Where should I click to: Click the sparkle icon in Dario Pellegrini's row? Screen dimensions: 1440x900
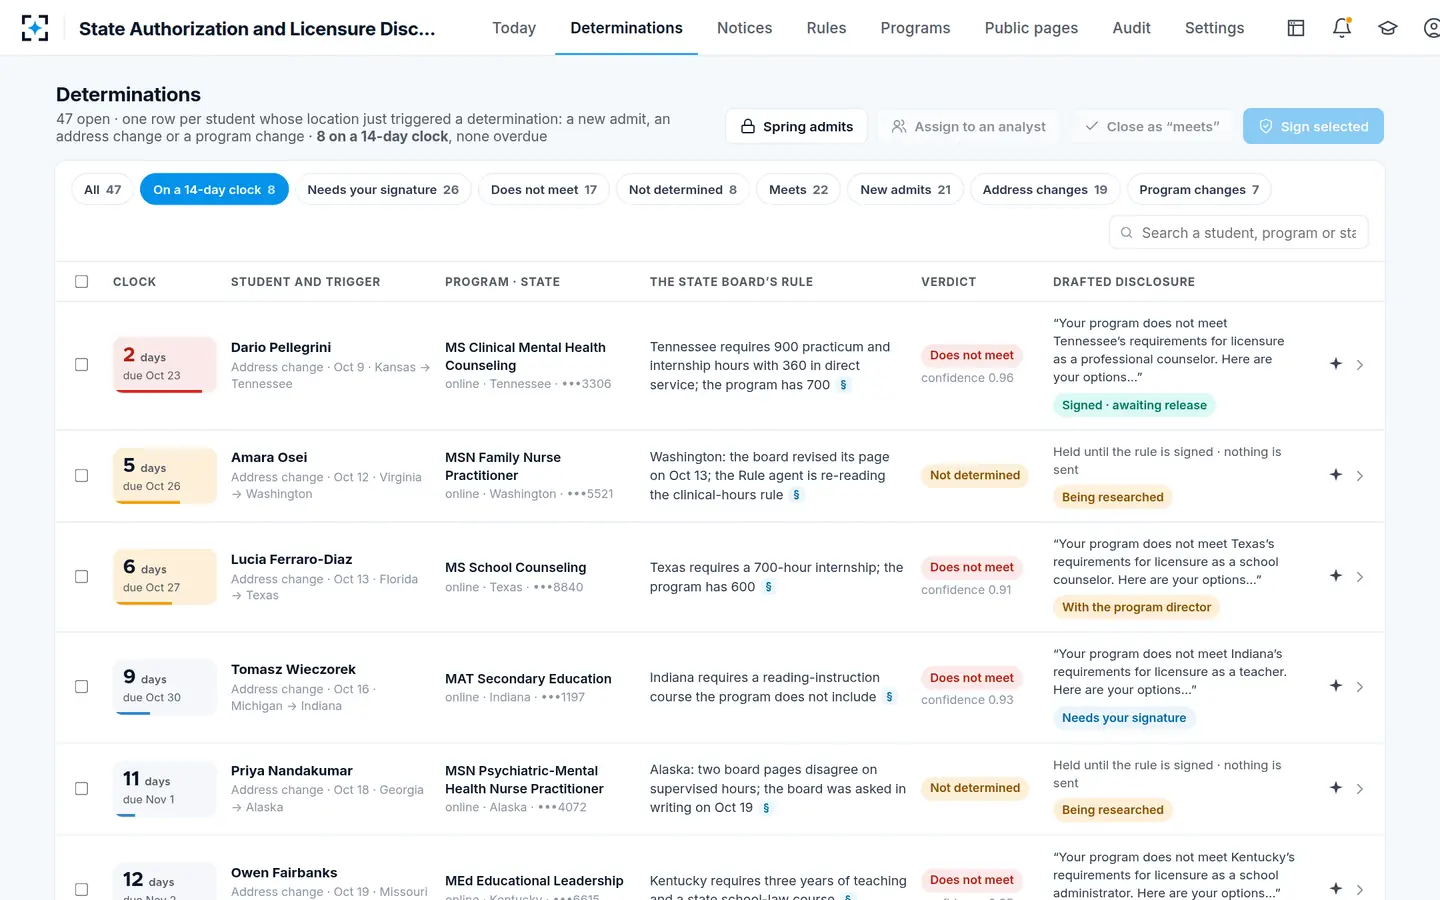(1336, 364)
